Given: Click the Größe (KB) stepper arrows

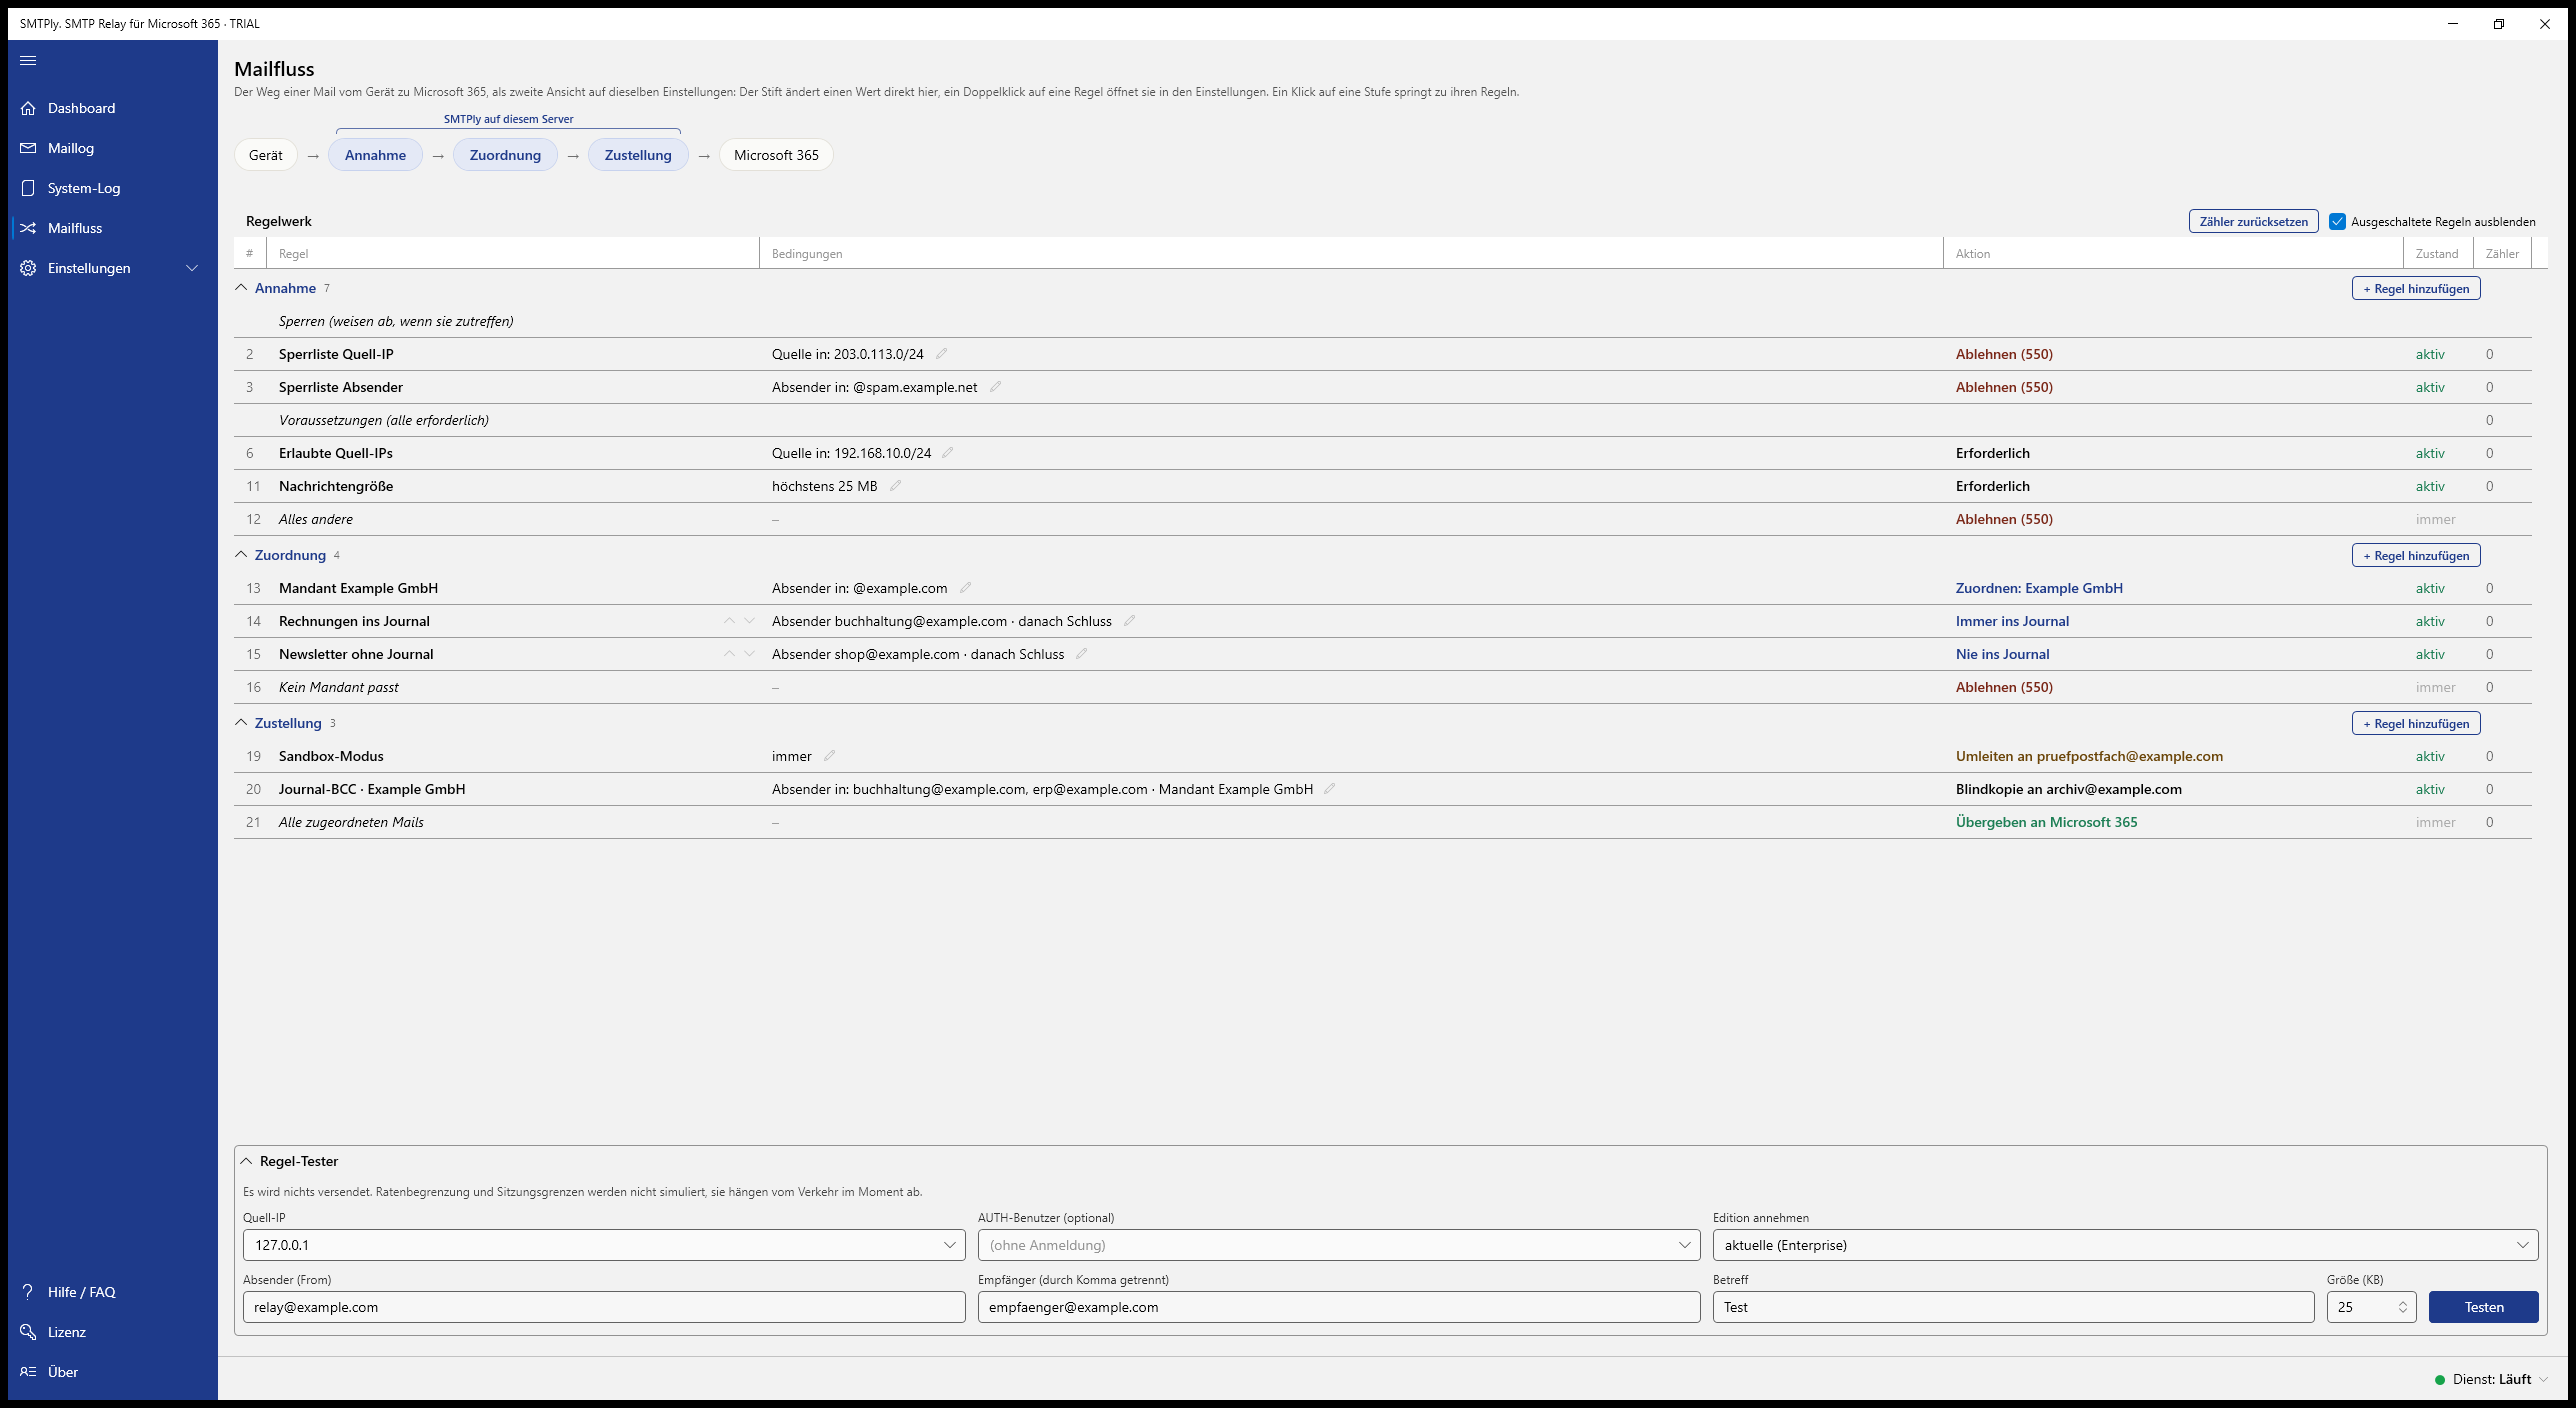Looking at the screenshot, I should coord(2402,1307).
